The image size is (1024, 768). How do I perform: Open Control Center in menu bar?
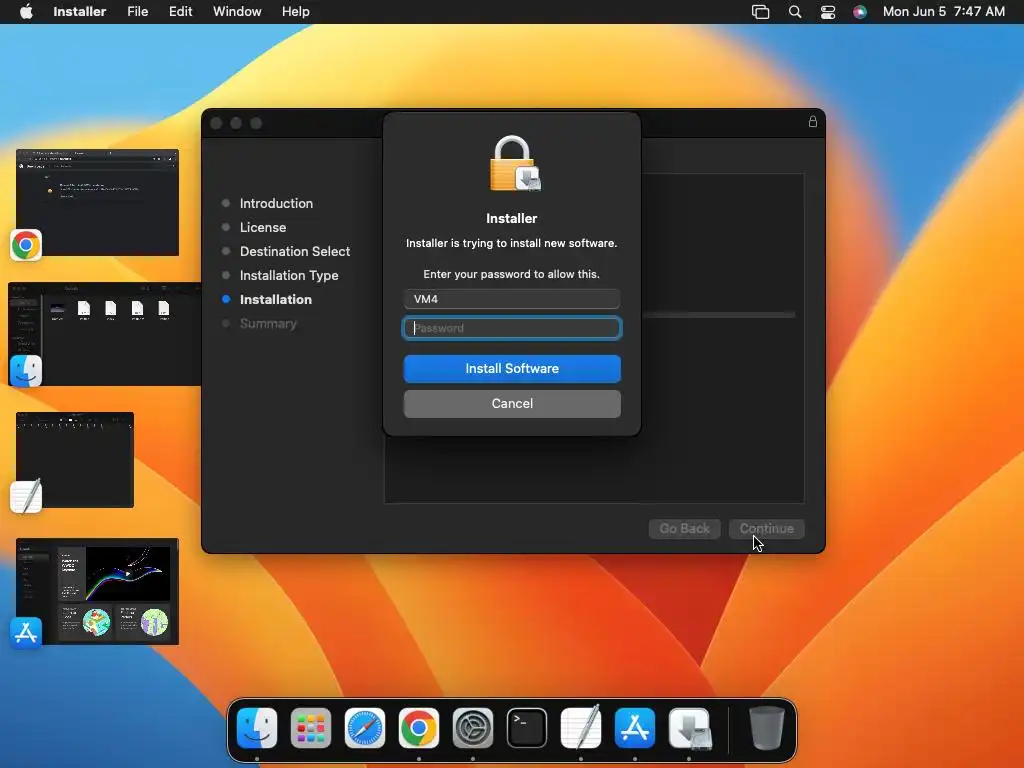coord(827,11)
